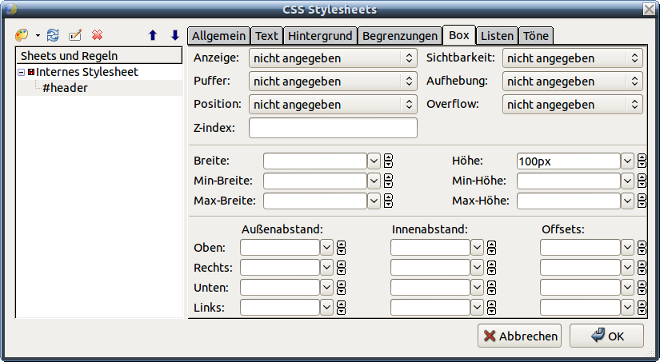Viewport: 660px width, 362px height.
Task: Delete selected rule with red X icon
Action: coord(97,35)
